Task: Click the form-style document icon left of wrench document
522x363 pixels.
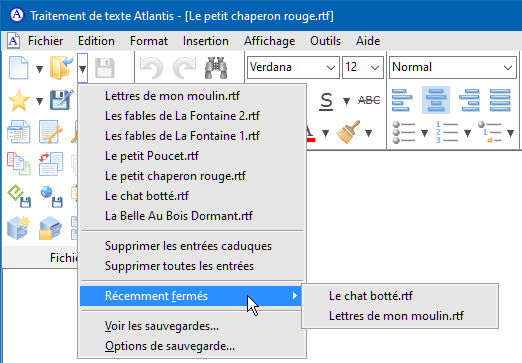Action: 19,132
